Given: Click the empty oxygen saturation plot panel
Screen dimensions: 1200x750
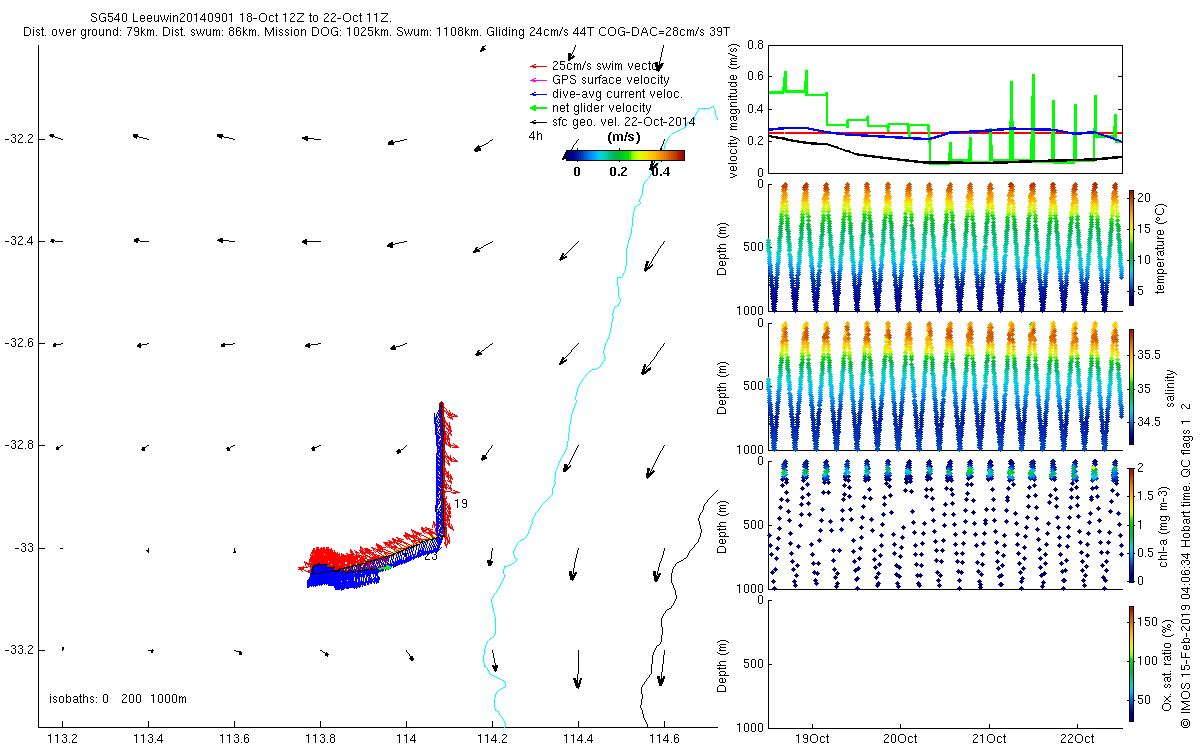Looking at the screenshot, I should 945,662.
